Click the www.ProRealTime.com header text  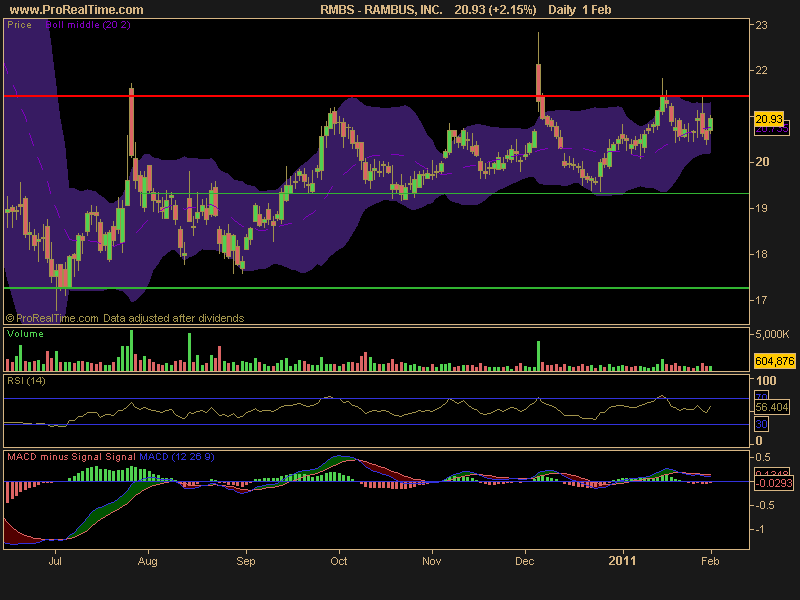(77, 10)
